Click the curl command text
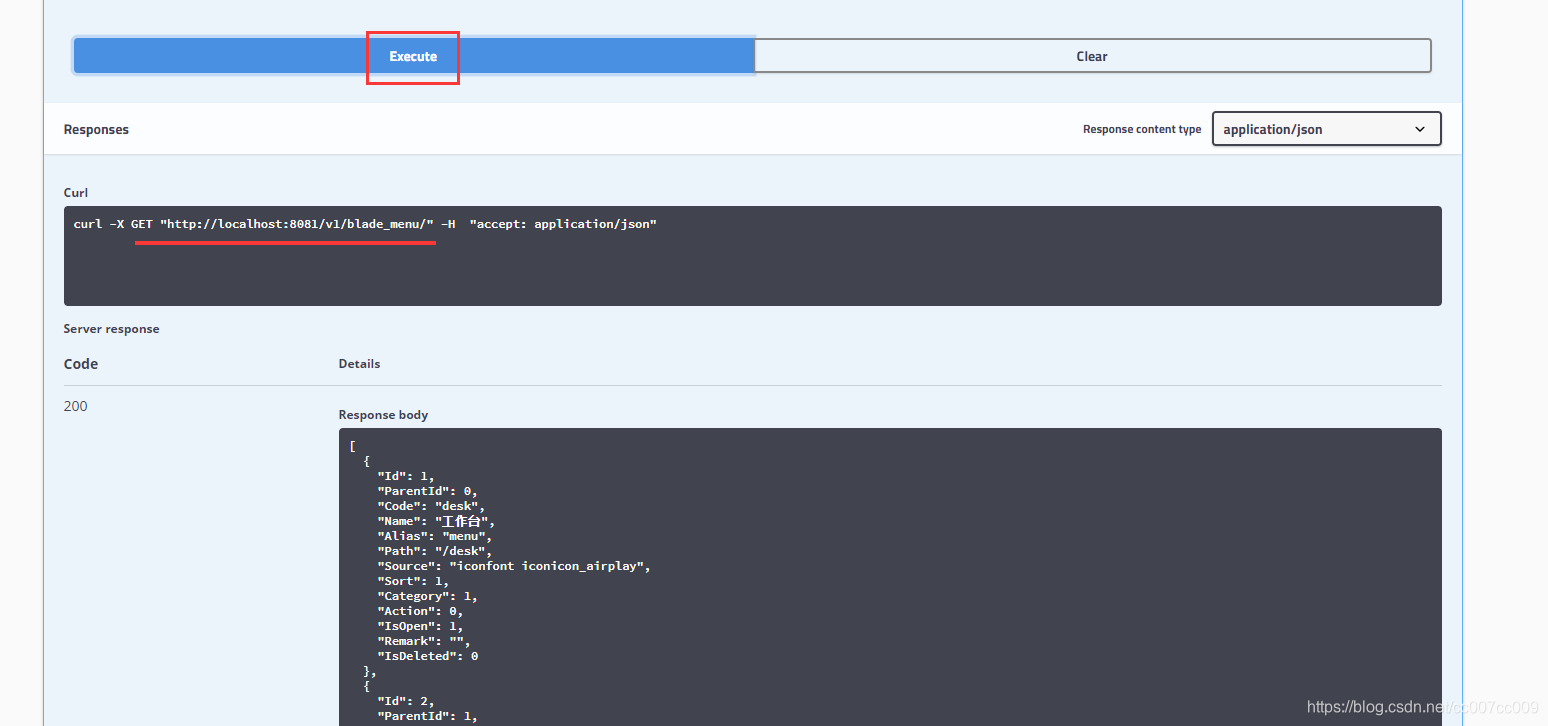 [x=365, y=224]
